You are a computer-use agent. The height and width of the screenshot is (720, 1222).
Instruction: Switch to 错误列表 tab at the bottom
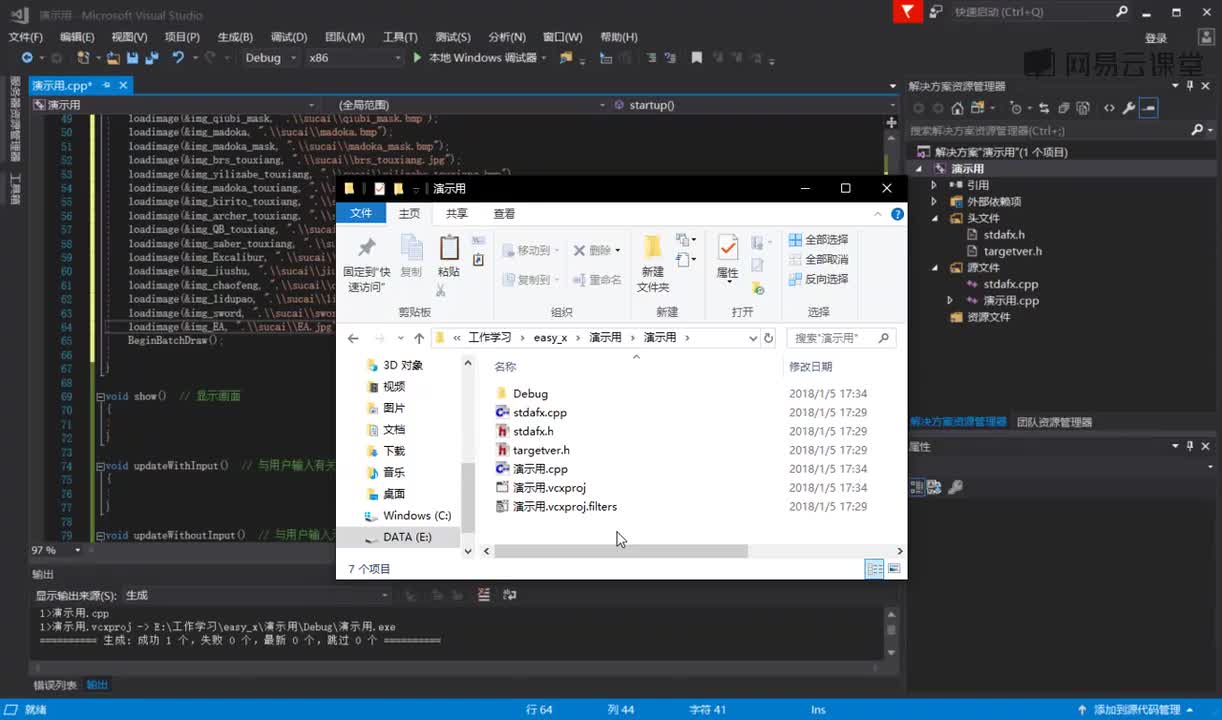[55, 685]
